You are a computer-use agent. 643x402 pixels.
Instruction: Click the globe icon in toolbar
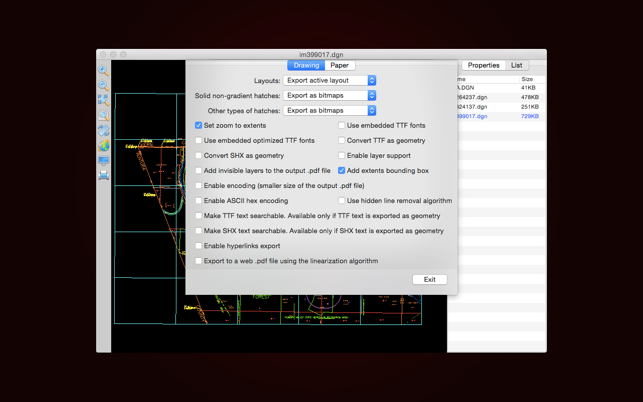coord(103,146)
